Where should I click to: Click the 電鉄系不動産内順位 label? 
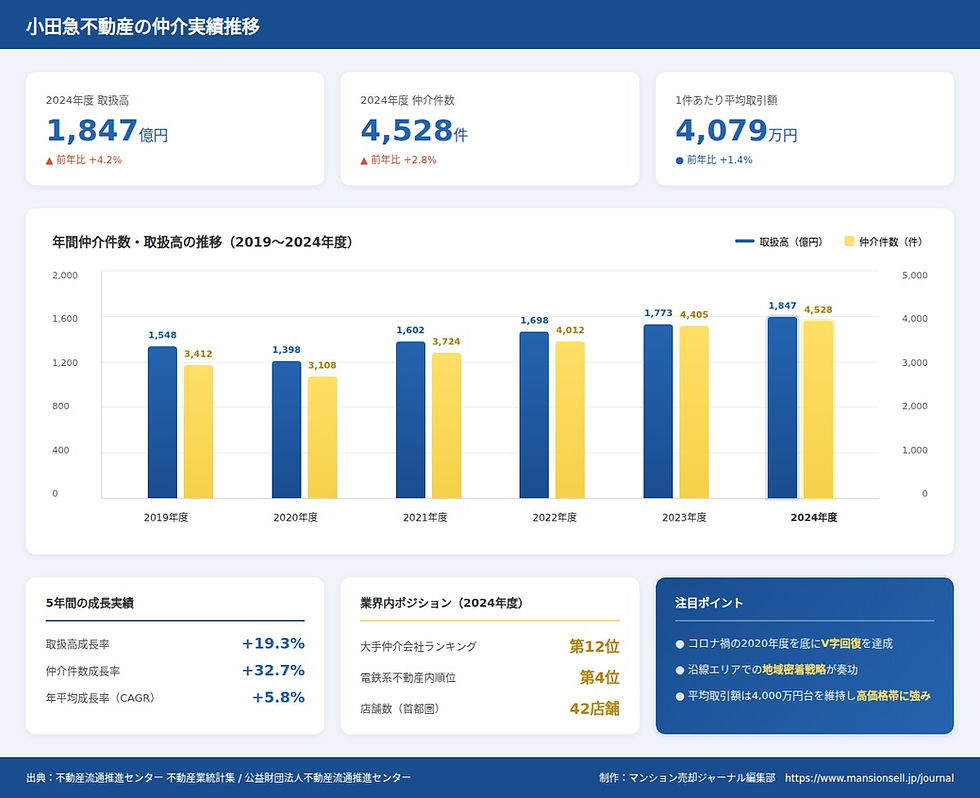click(x=408, y=678)
